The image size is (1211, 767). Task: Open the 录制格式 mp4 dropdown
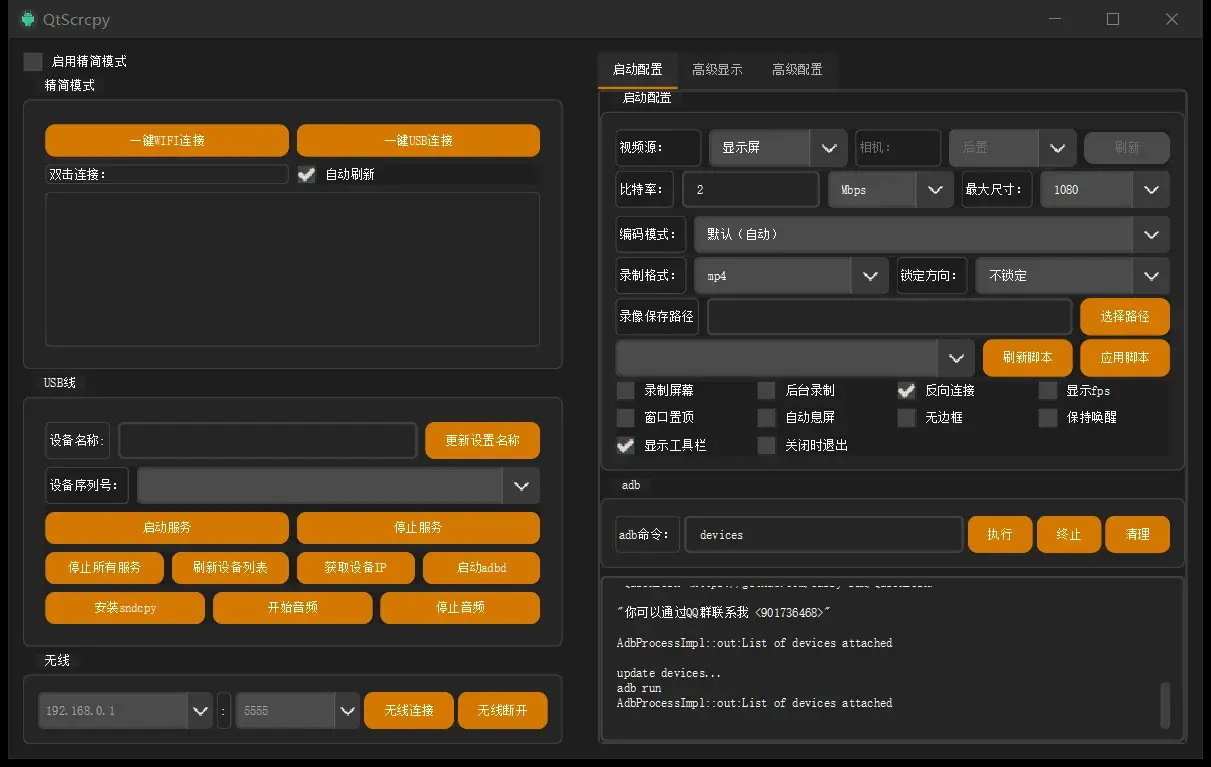tap(791, 275)
